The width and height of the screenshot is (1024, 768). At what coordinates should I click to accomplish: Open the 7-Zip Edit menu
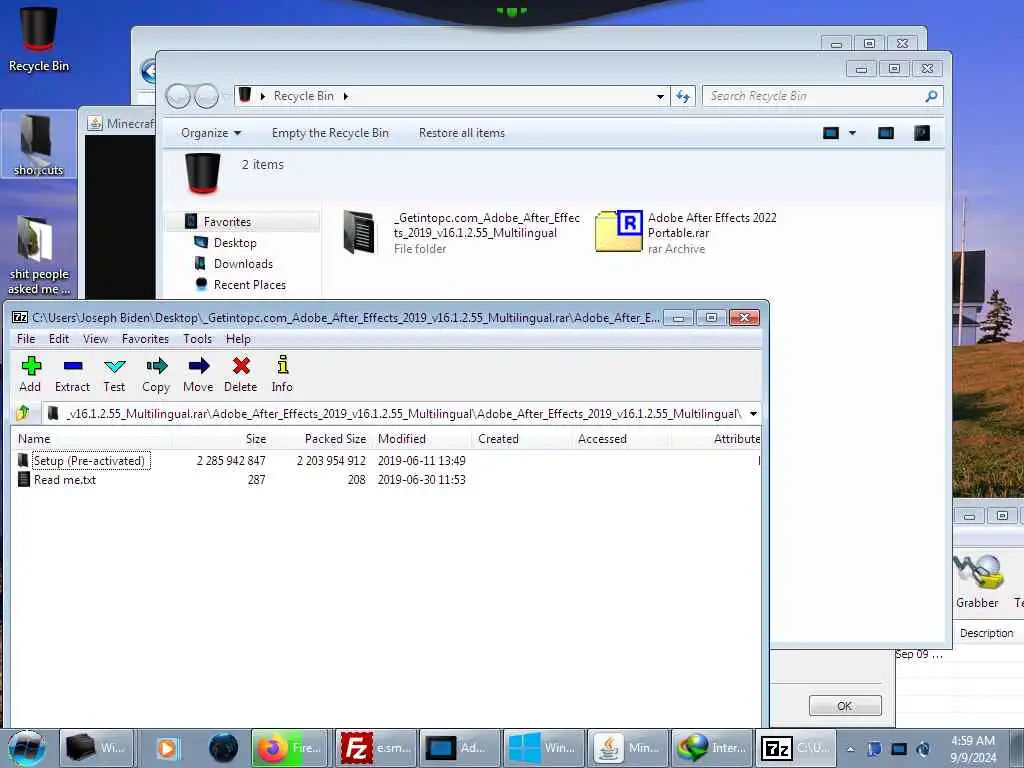[x=59, y=339]
